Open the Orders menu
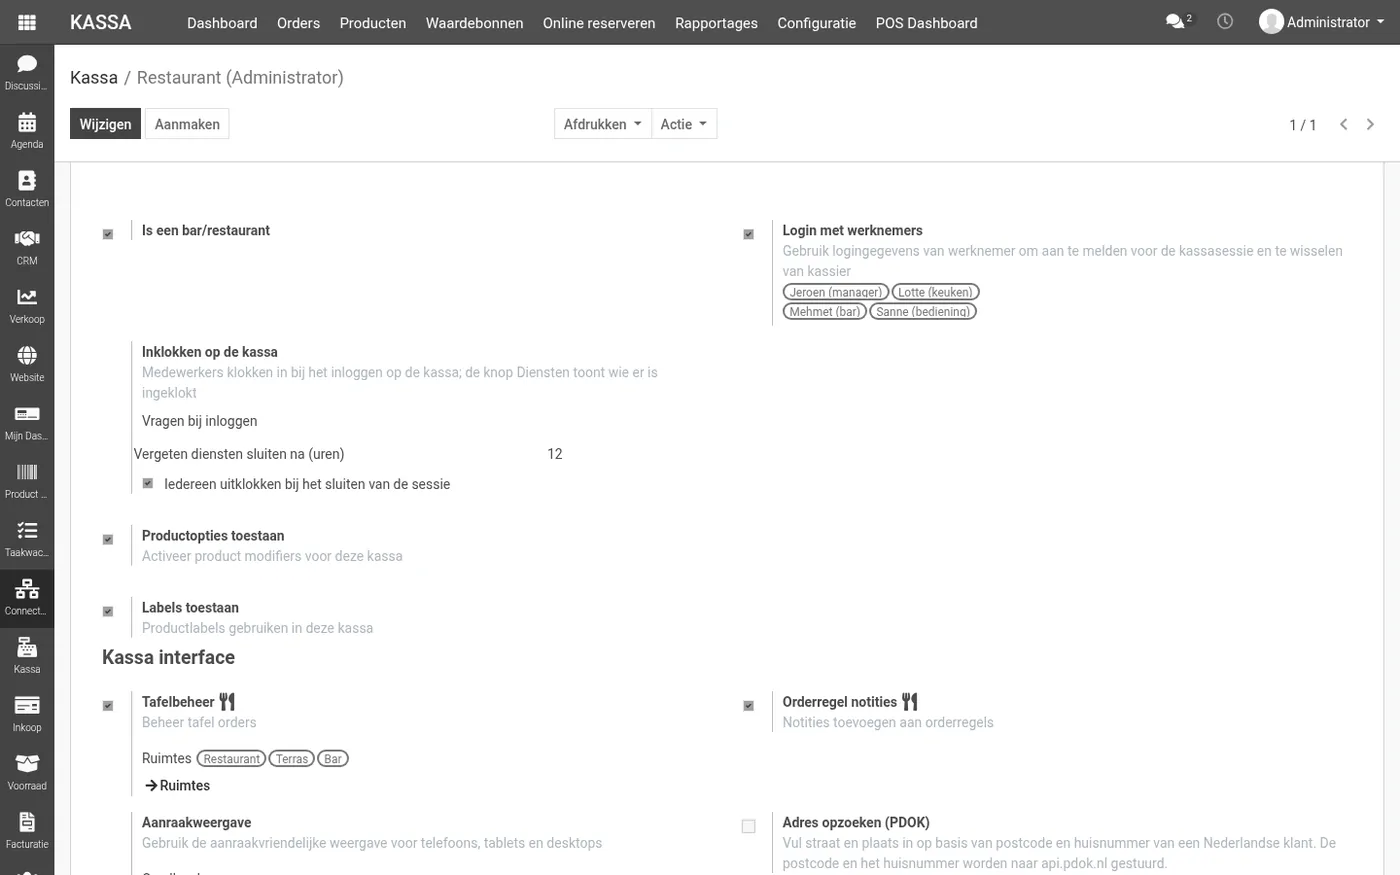The image size is (1400, 875). 298,23
